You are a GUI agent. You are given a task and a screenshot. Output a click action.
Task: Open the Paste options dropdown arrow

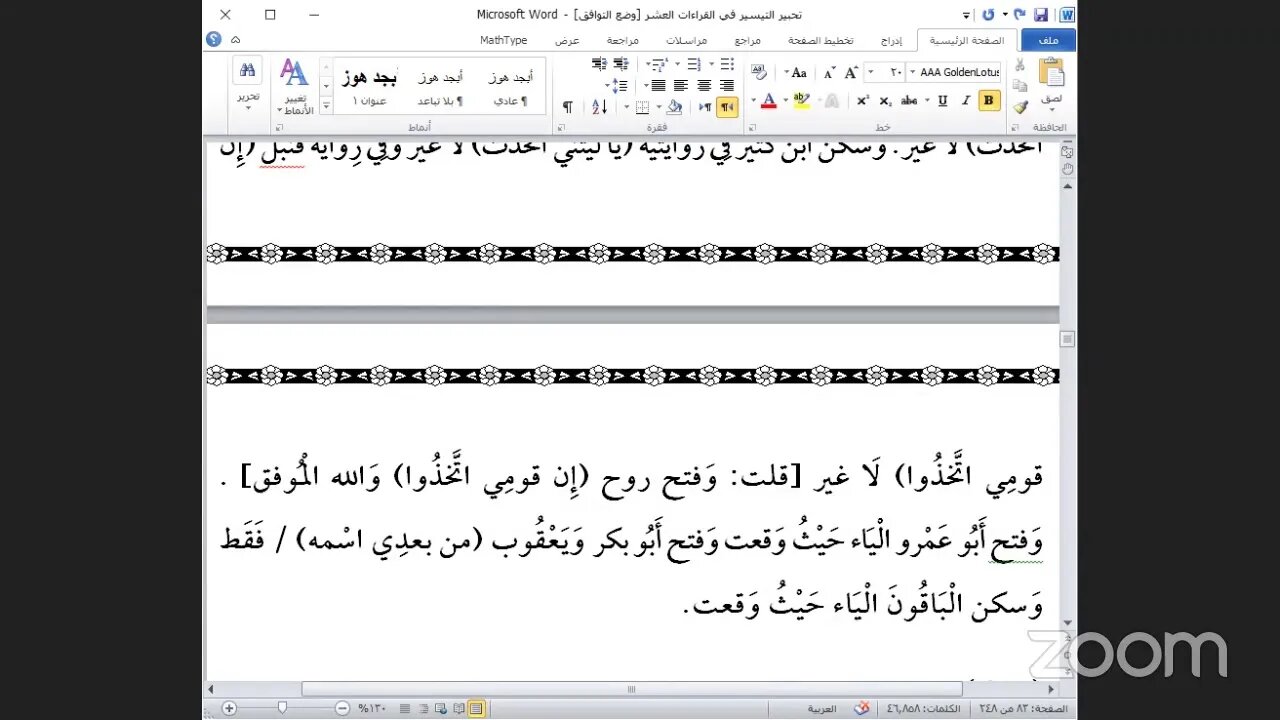[x=1052, y=107]
